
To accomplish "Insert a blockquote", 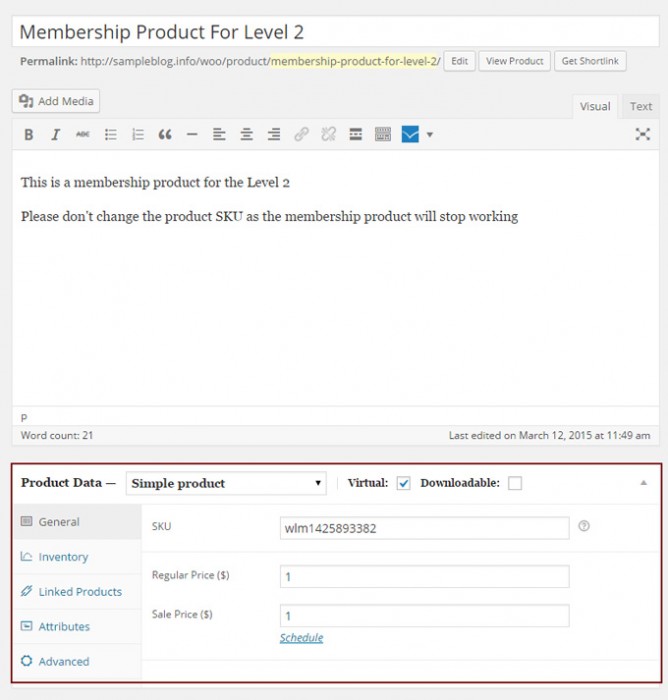I will (x=165, y=134).
